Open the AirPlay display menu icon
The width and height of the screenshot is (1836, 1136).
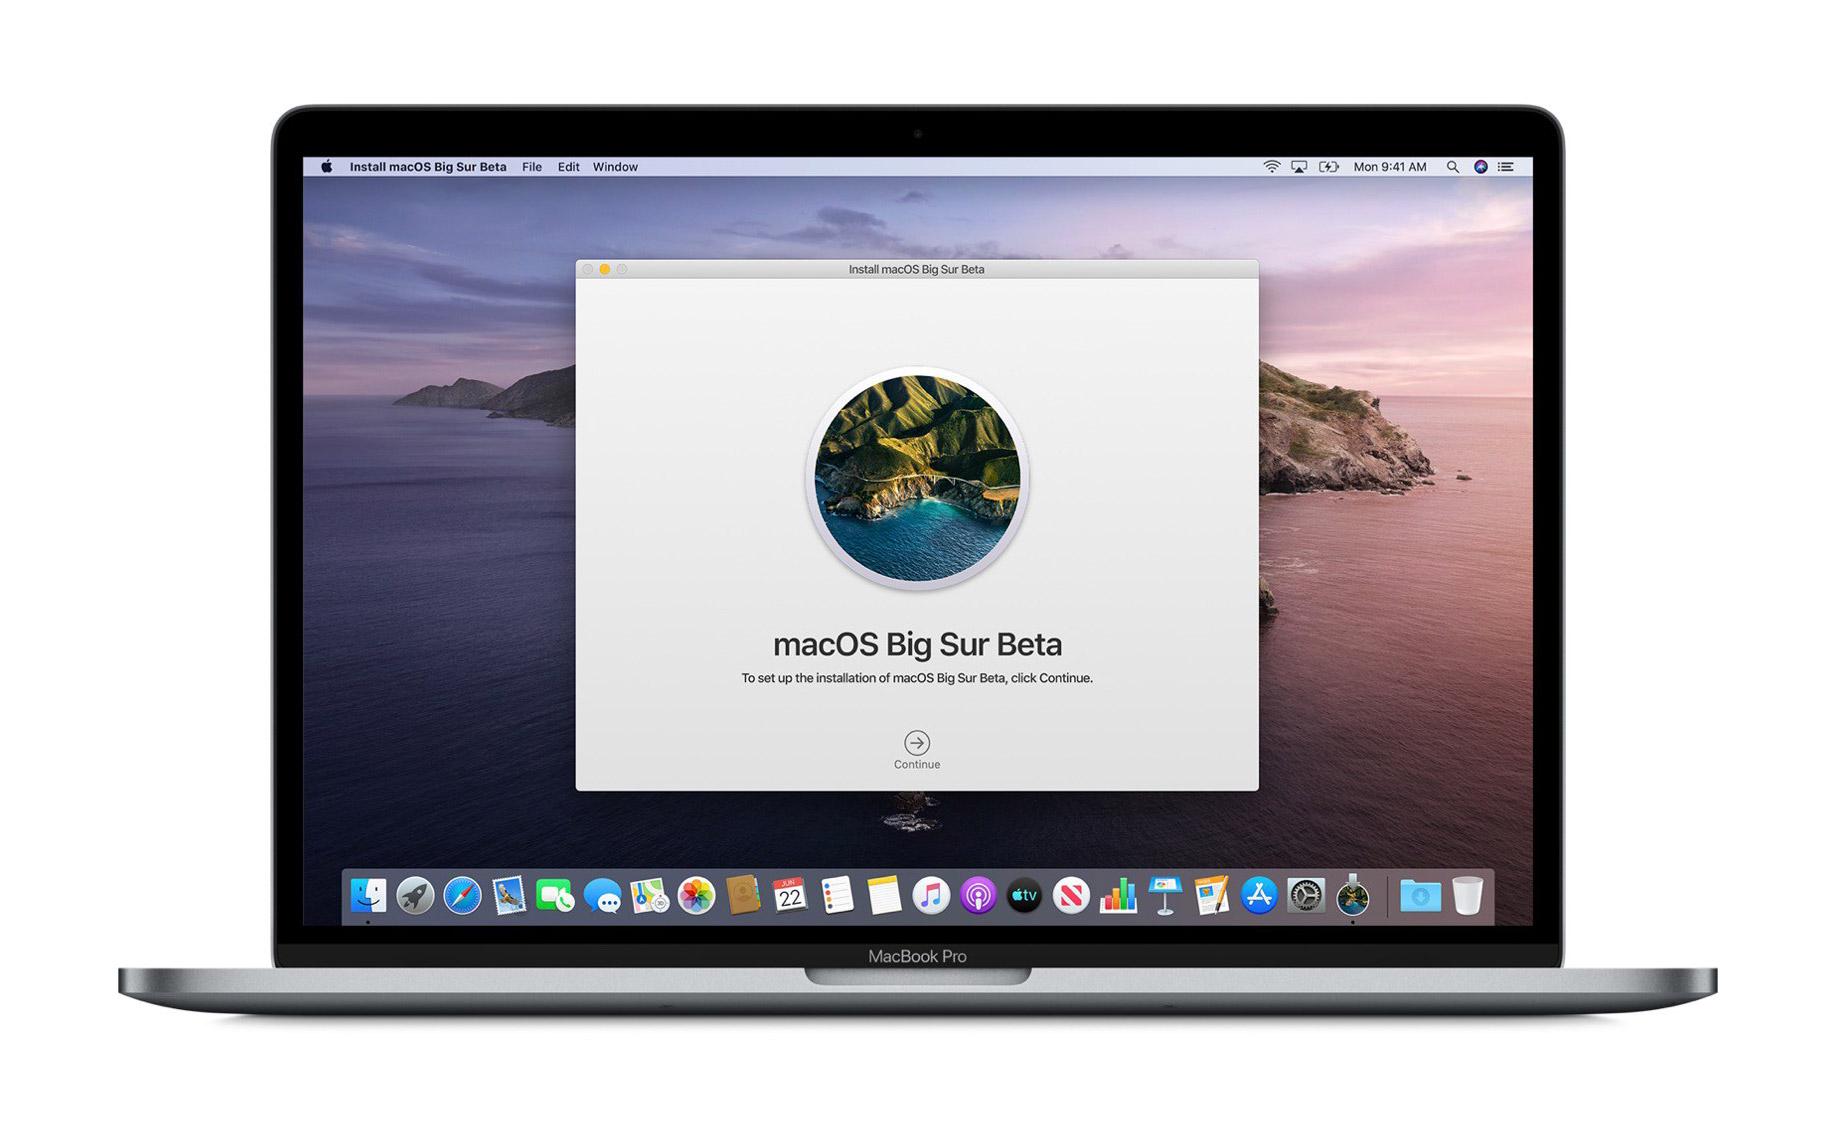[x=1299, y=167]
